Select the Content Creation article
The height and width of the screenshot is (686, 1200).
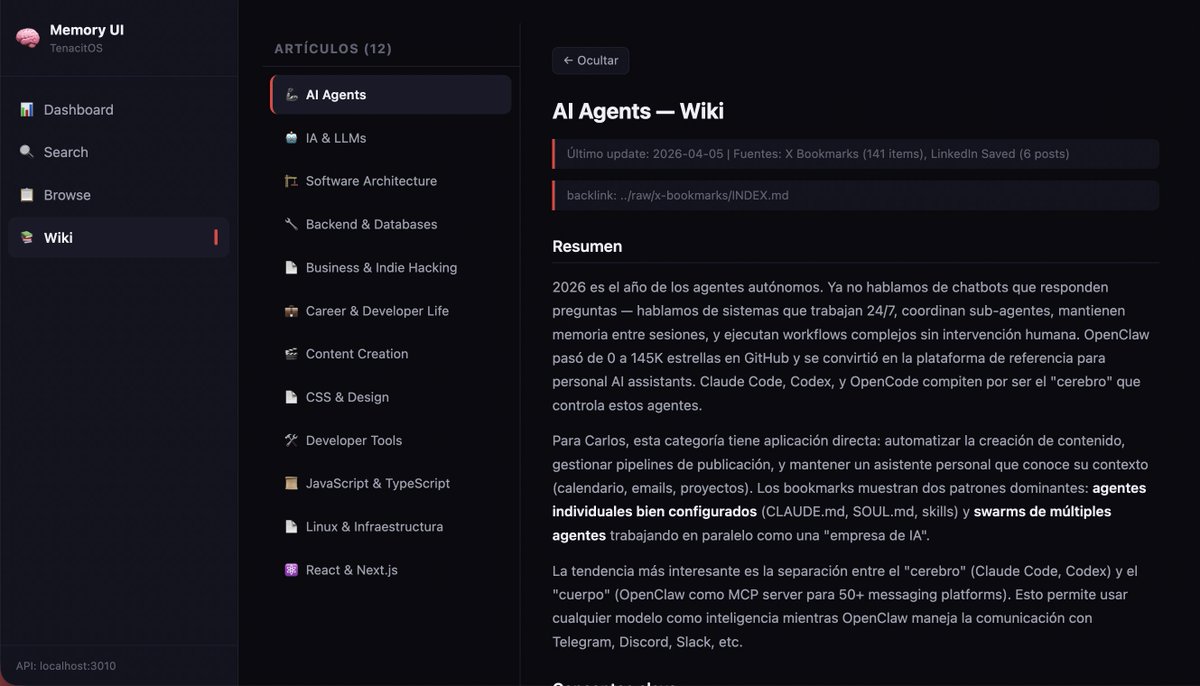pyautogui.click(x=391, y=354)
